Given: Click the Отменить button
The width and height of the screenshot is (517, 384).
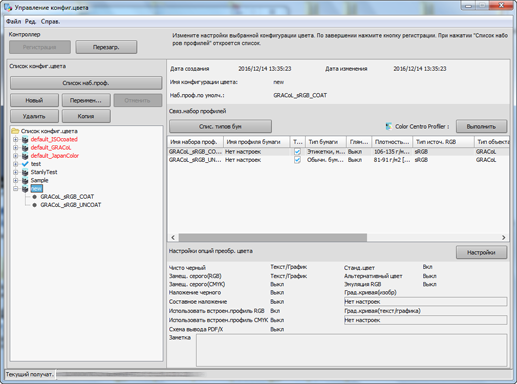Looking at the screenshot, I should click(138, 100).
